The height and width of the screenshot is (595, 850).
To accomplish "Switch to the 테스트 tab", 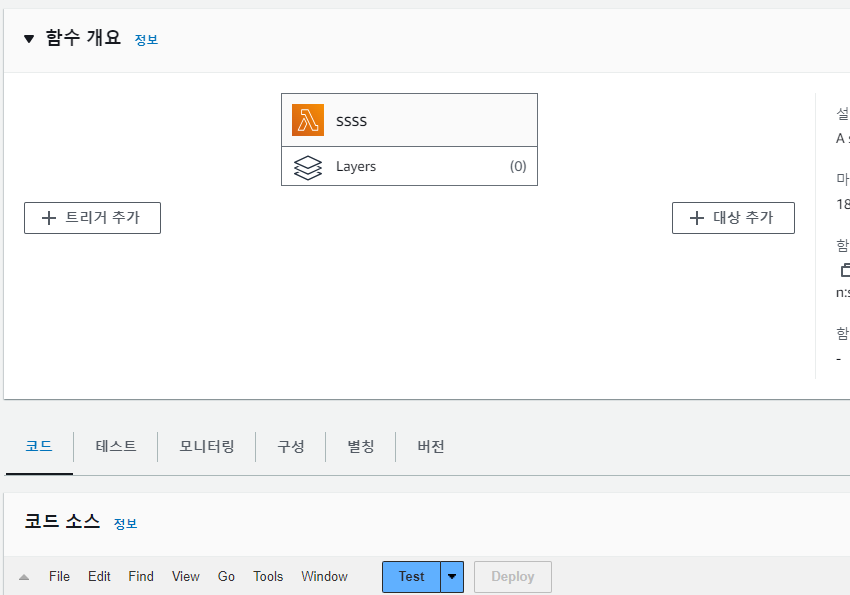I will point(116,447).
